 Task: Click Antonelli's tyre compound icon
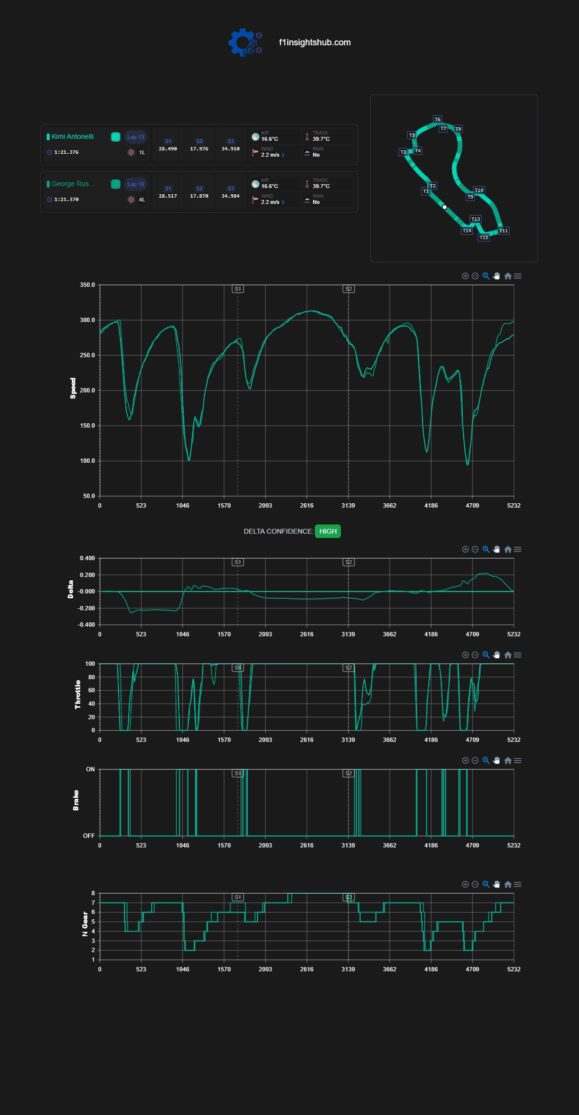(x=131, y=152)
